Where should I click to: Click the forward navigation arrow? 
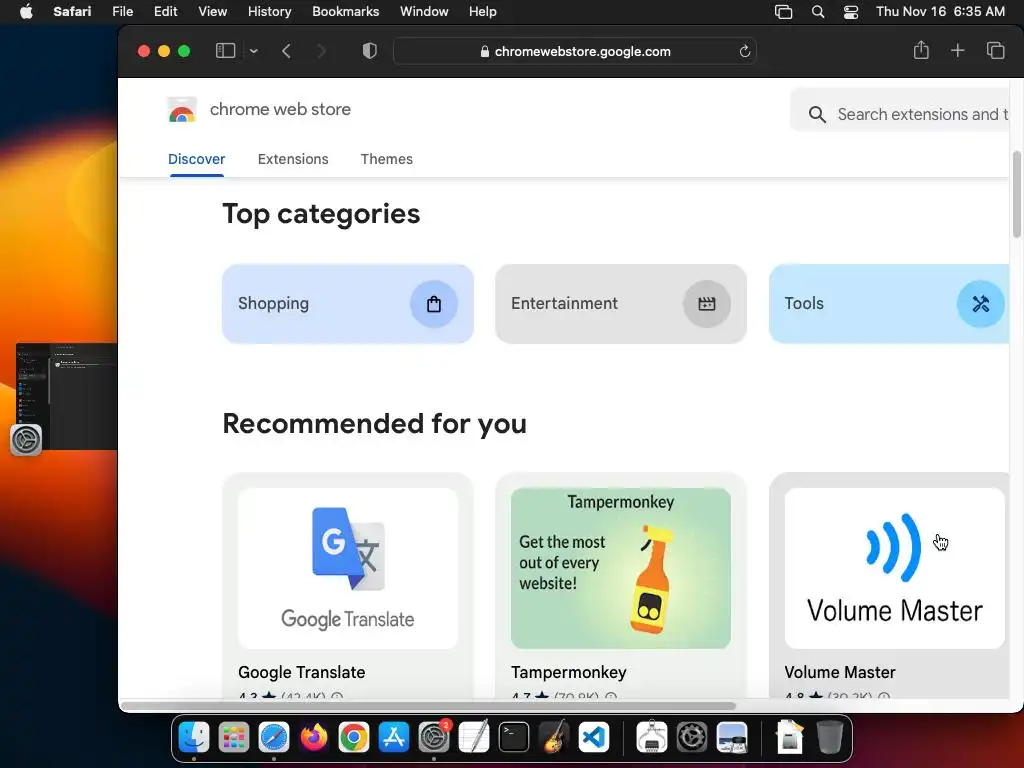coord(321,51)
